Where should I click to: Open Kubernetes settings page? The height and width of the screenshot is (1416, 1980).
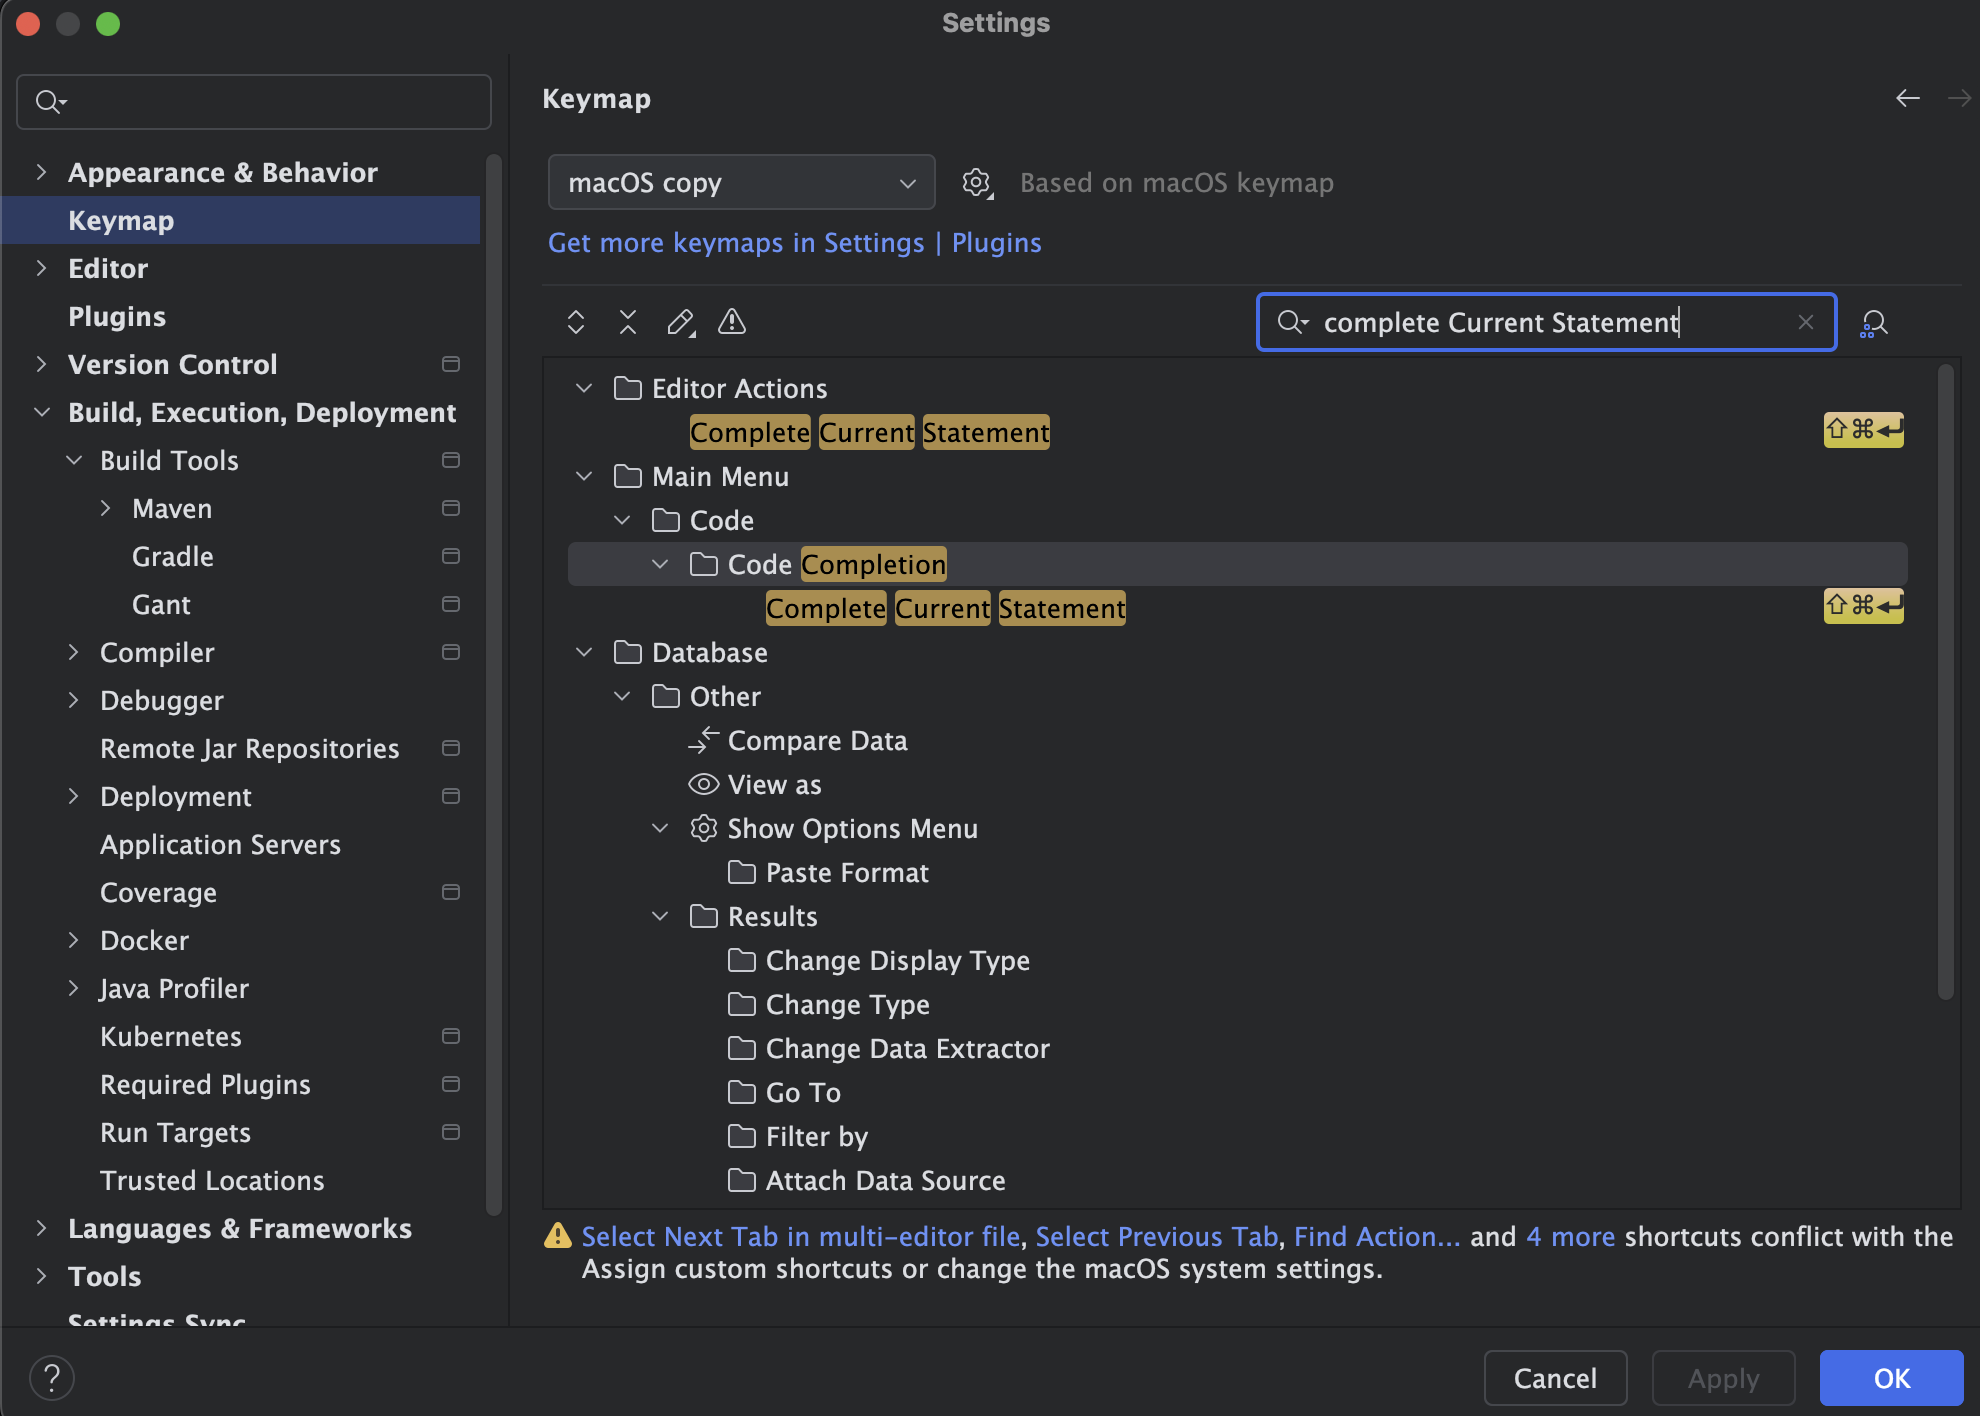[x=171, y=1036]
